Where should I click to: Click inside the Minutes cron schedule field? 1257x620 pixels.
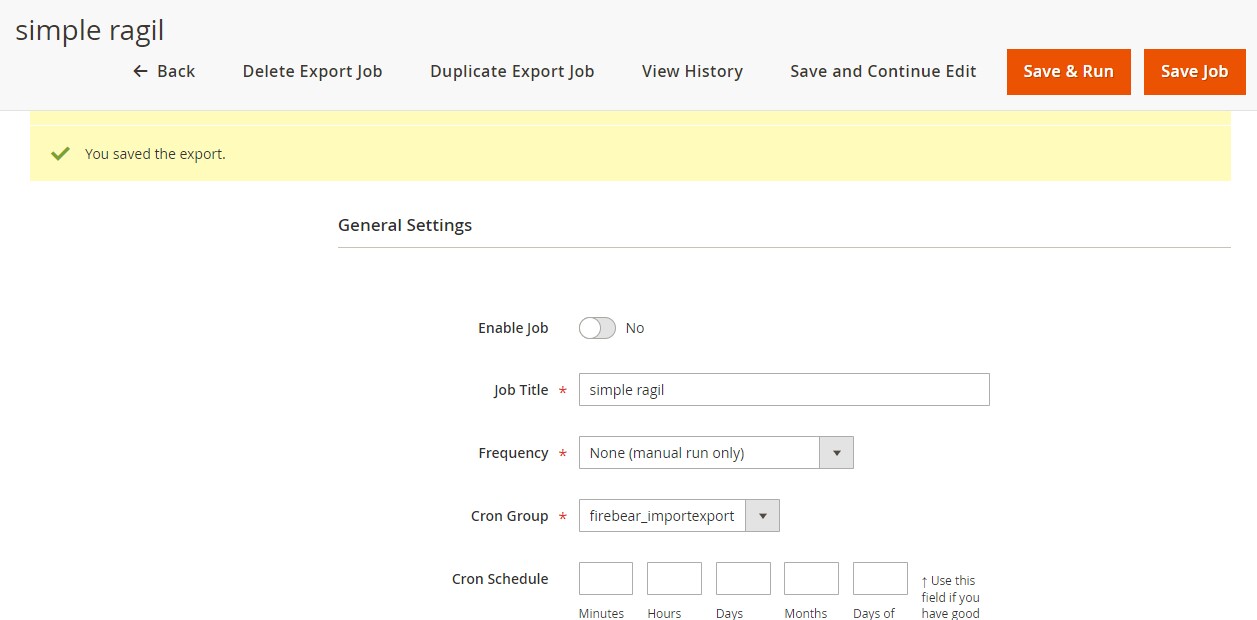604,578
